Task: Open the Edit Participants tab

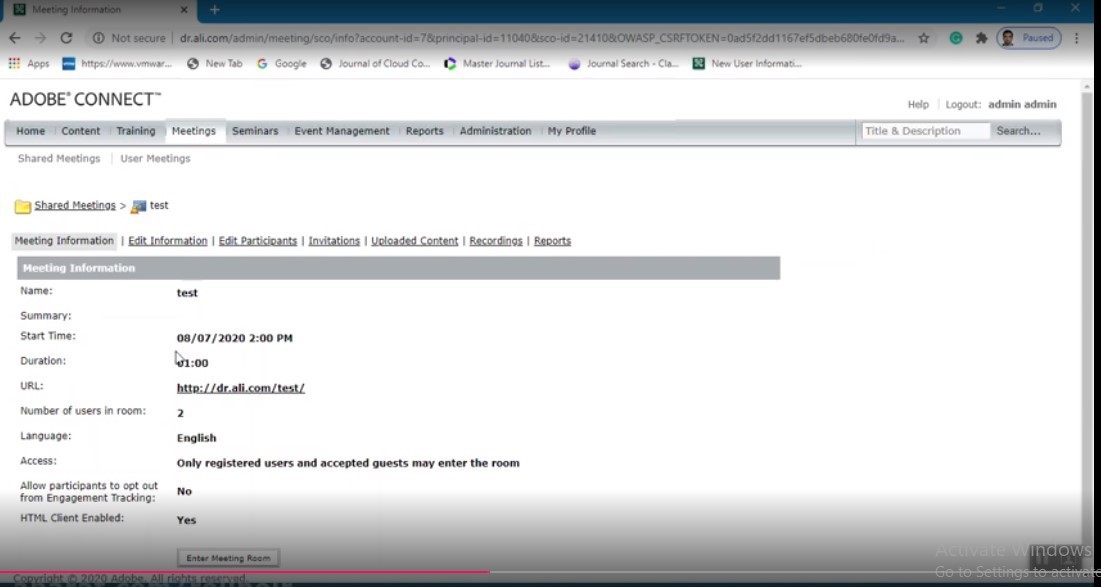Action: pyautogui.click(x=258, y=241)
